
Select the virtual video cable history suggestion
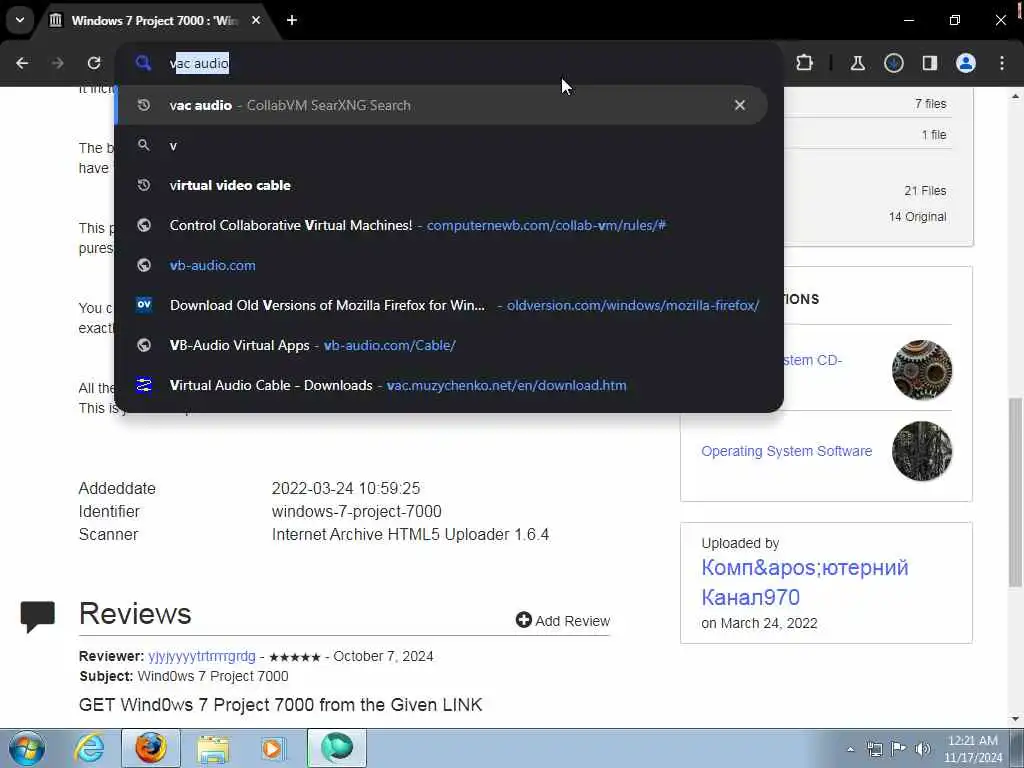pyautogui.click(x=441, y=185)
